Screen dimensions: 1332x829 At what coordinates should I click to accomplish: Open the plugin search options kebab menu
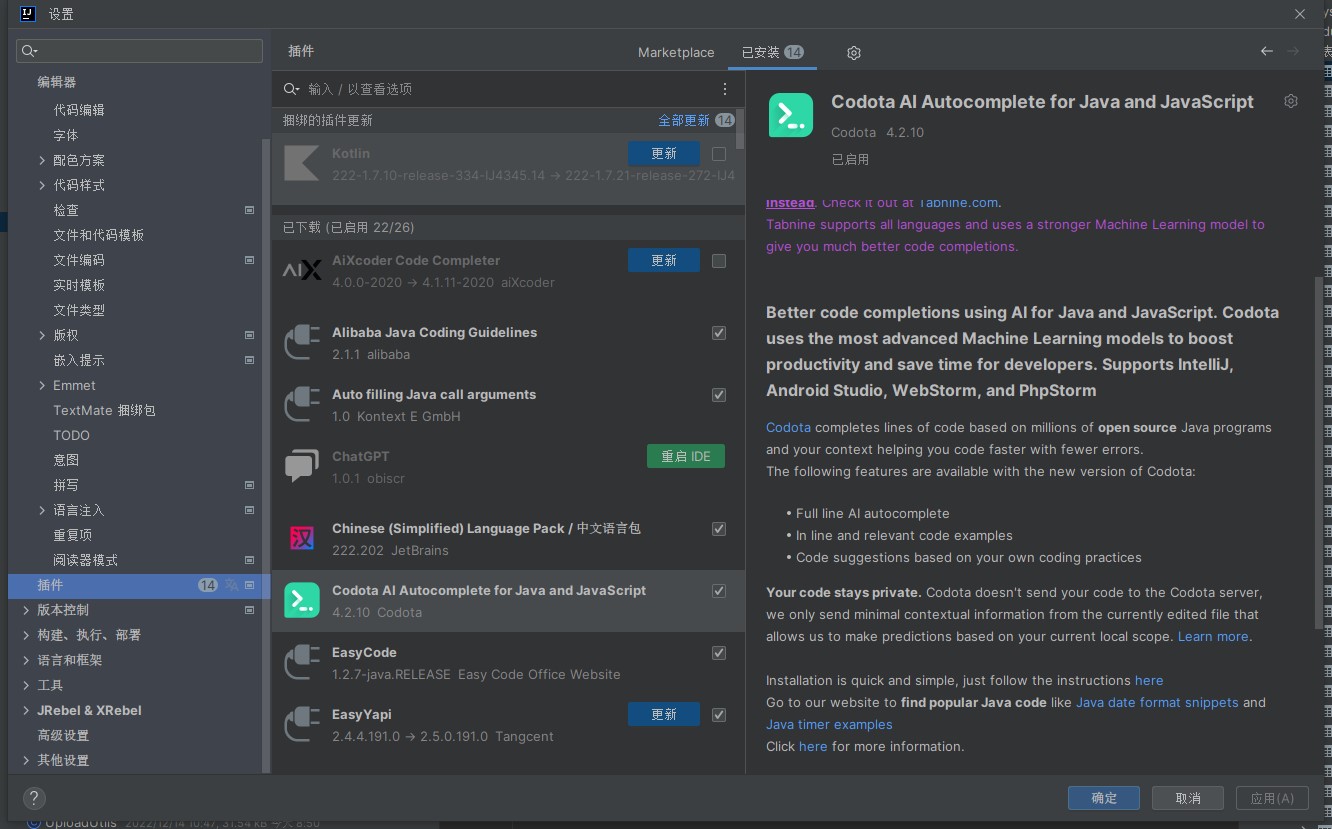pyautogui.click(x=726, y=89)
